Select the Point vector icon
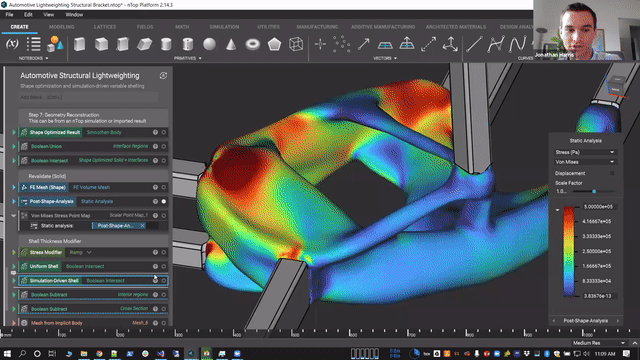 coord(320,44)
